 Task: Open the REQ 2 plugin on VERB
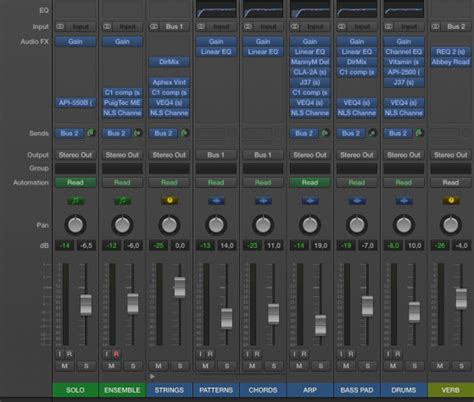tap(451, 52)
